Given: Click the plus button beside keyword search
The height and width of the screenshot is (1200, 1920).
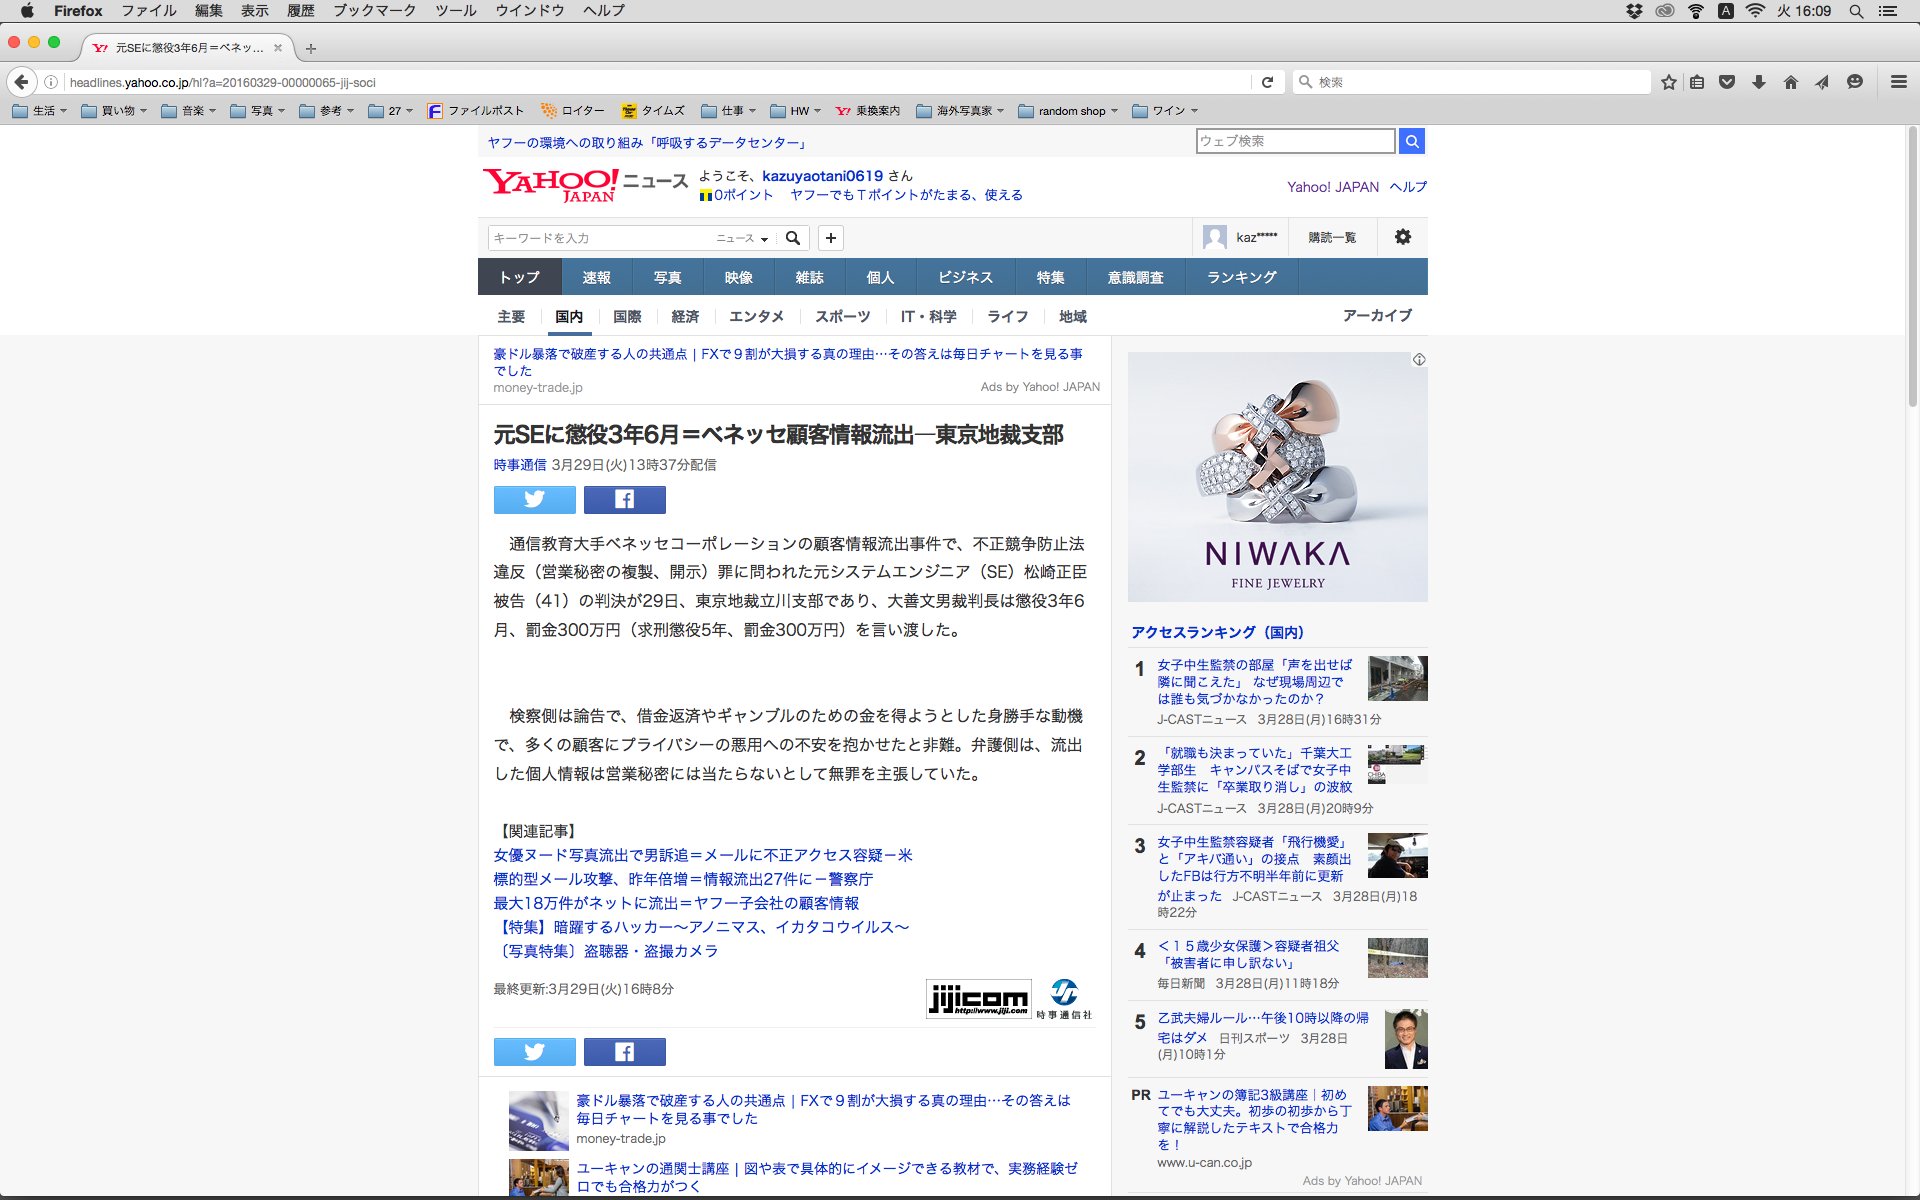Looking at the screenshot, I should click(830, 238).
